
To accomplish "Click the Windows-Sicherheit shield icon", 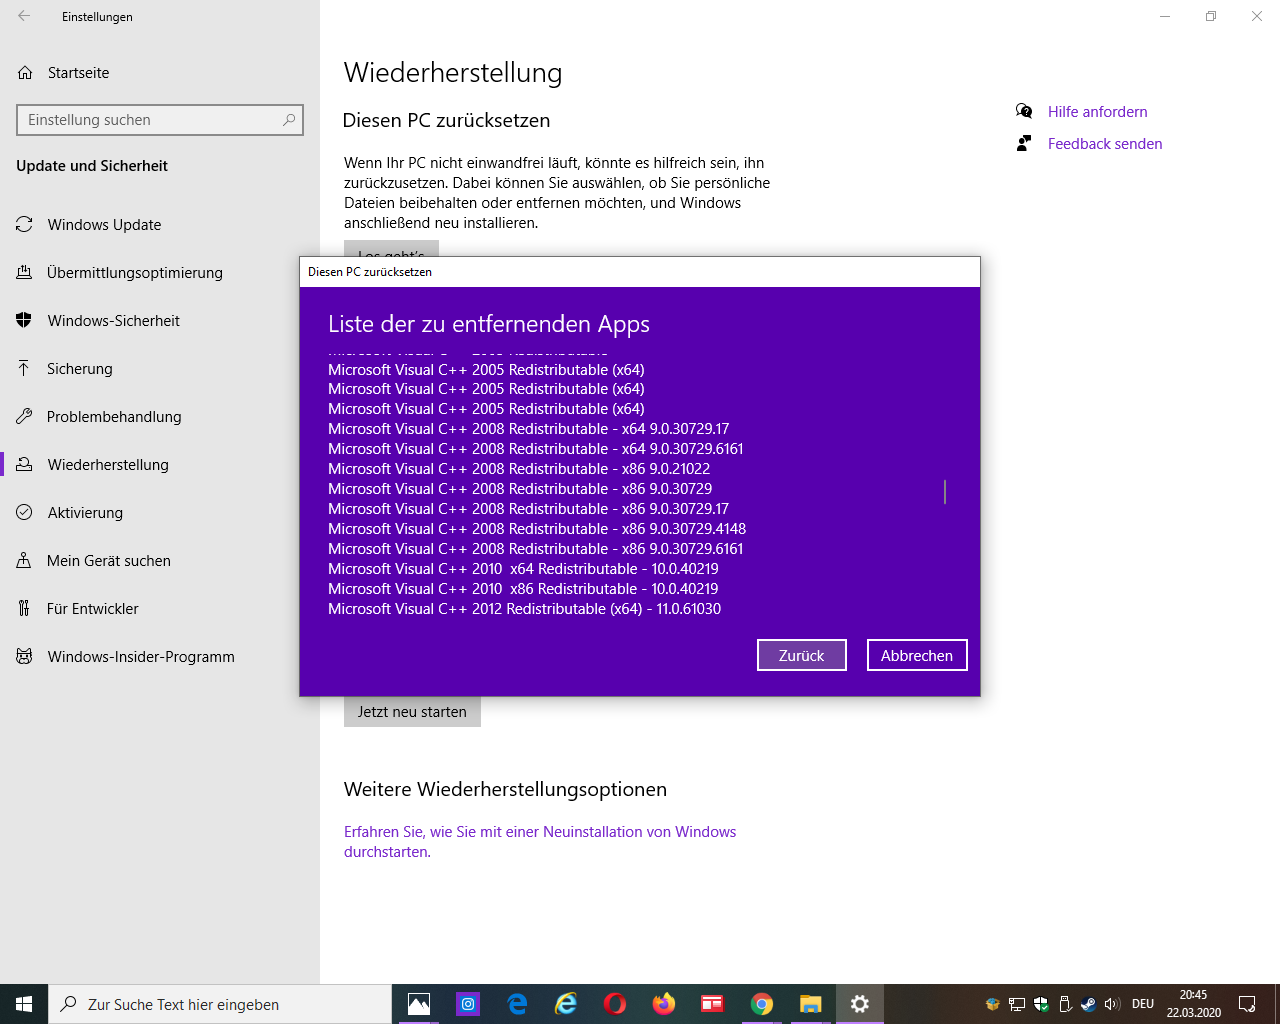I will [x=24, y=321].
